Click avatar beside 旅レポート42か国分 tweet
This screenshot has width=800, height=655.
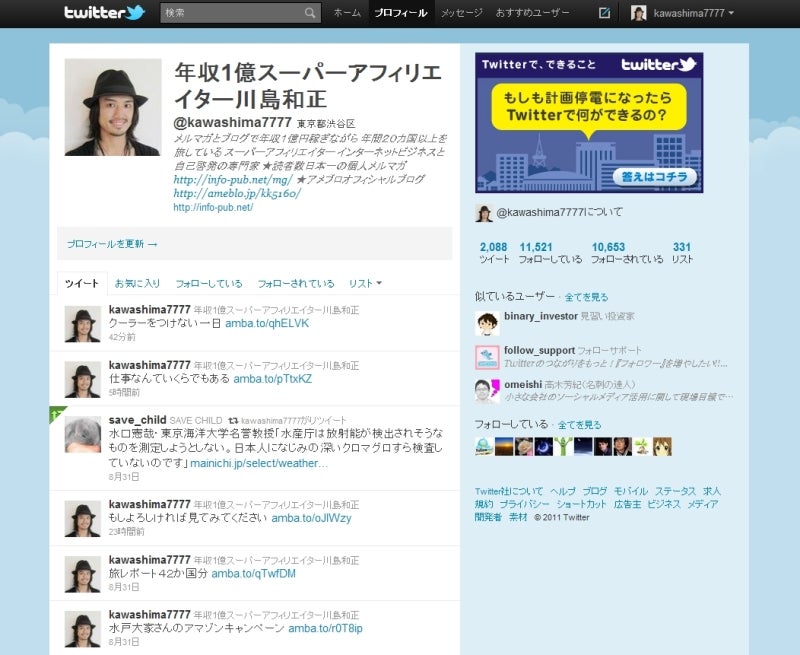pos(83,574)
